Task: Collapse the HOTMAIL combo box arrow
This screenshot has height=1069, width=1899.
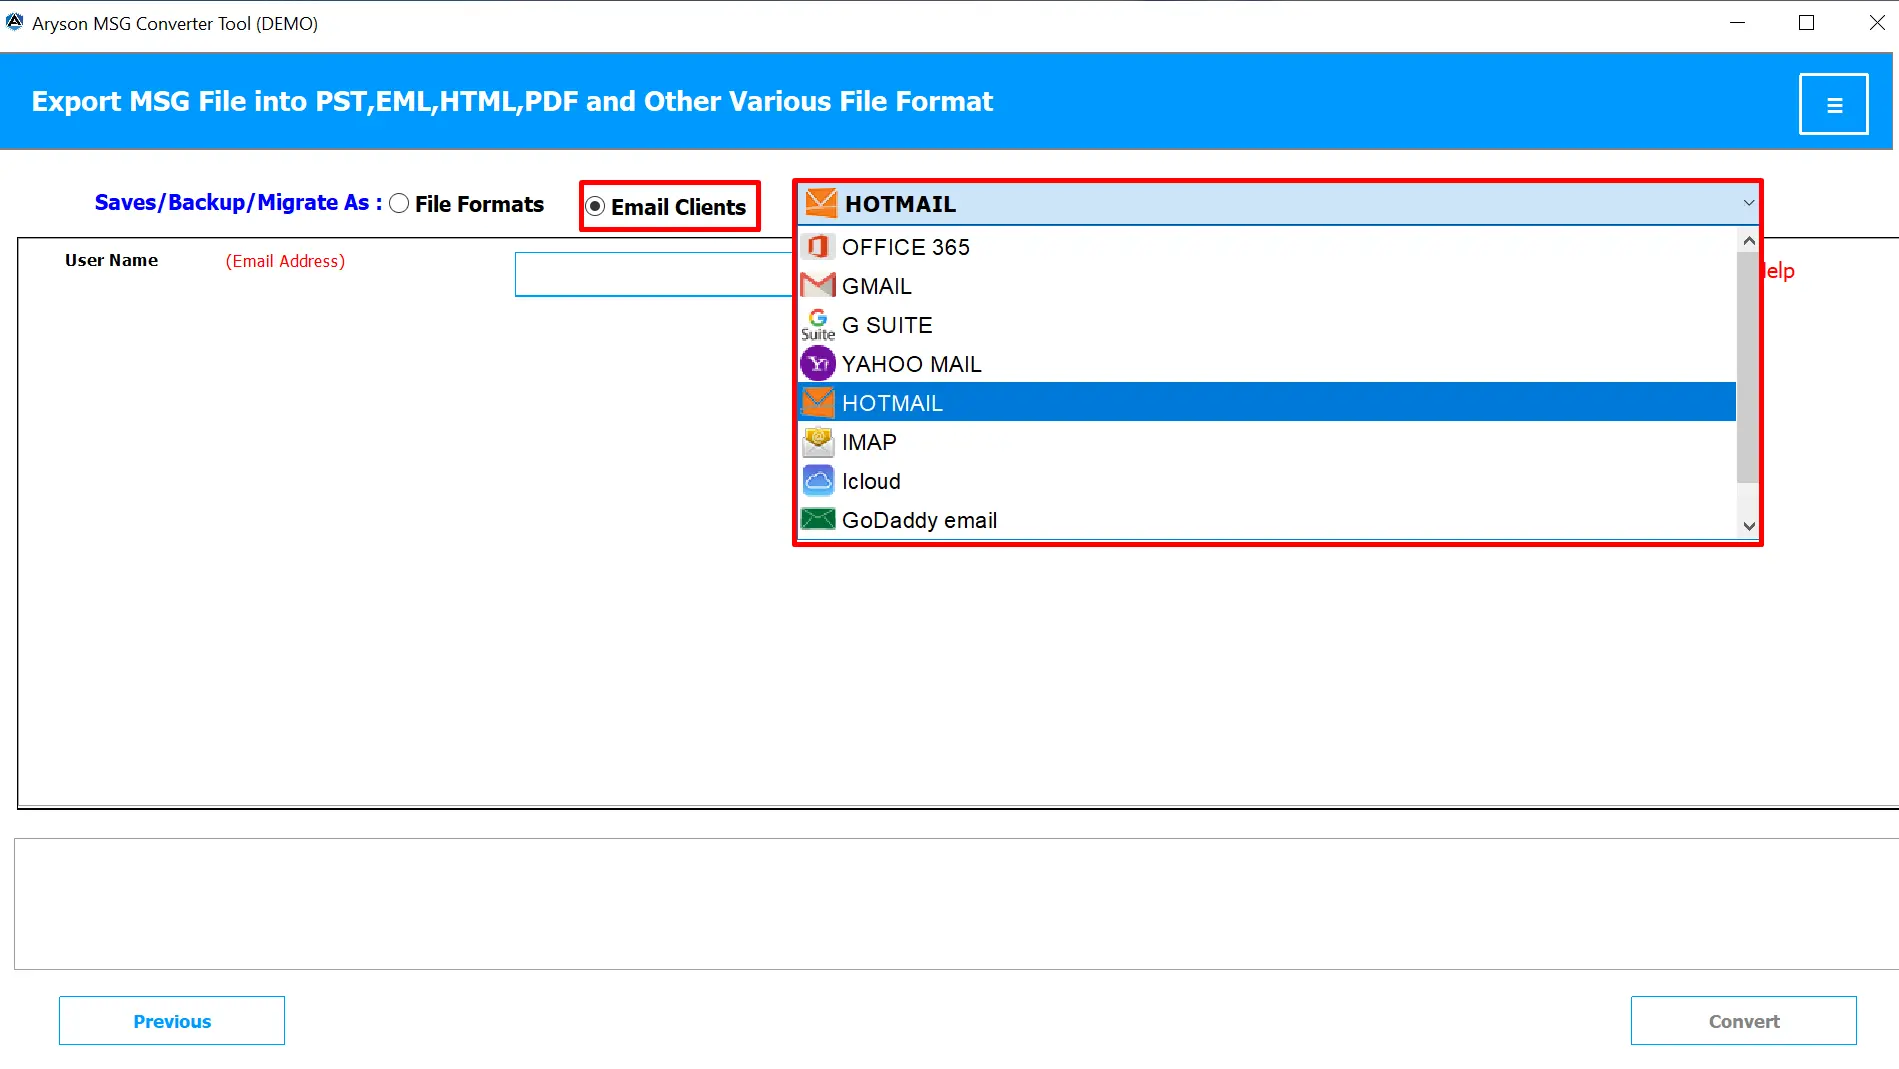Action: (x=1748, y=204)
